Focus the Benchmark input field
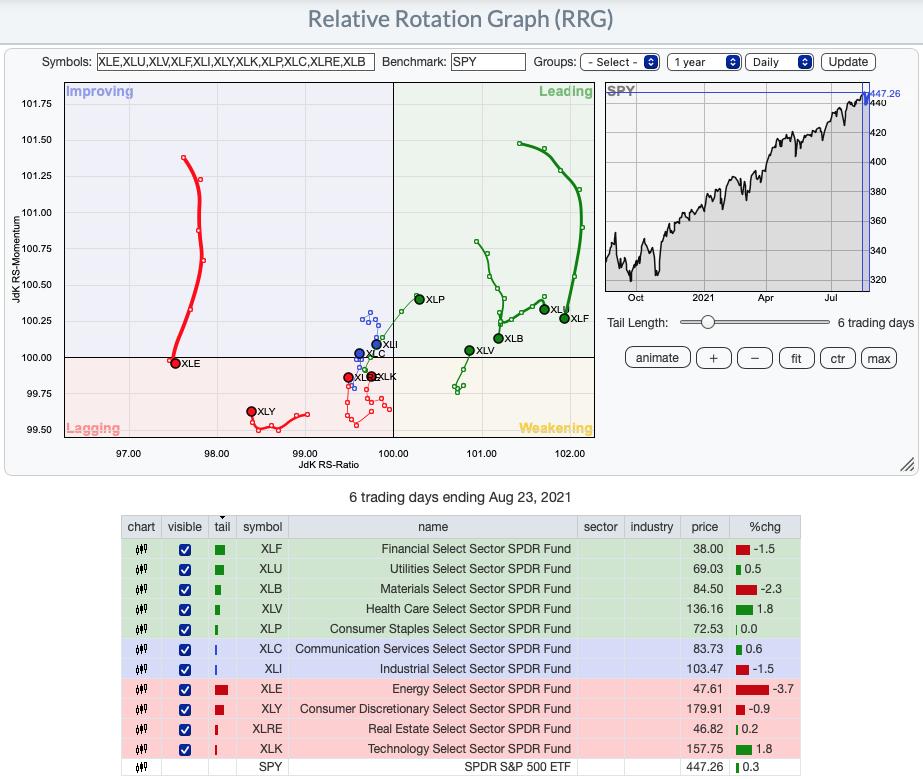The height and width of the screenshot is (779, 923). point(489,62)
